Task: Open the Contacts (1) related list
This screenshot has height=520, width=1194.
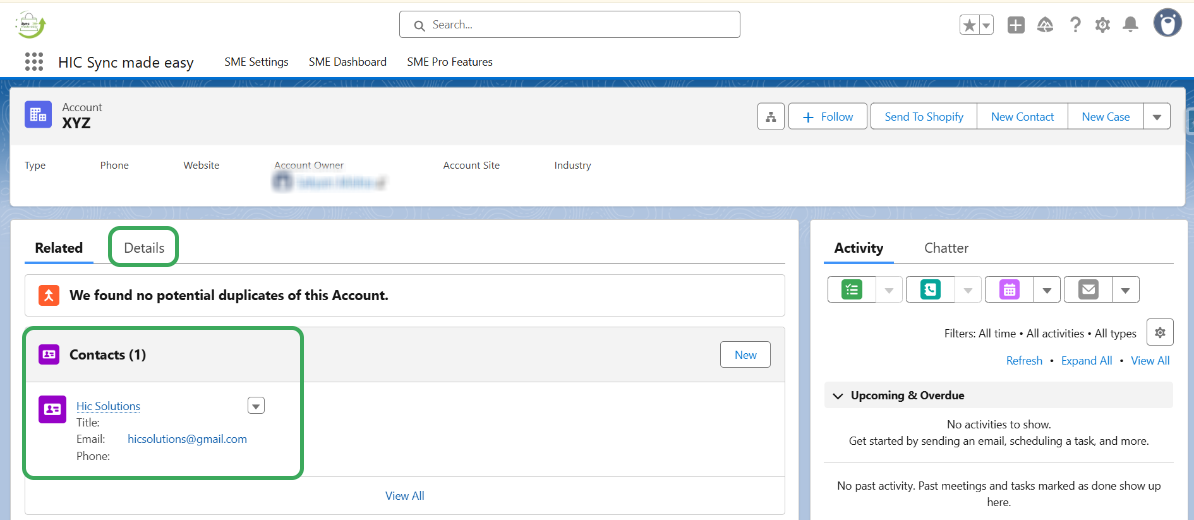Action: (x=107, y=355)
